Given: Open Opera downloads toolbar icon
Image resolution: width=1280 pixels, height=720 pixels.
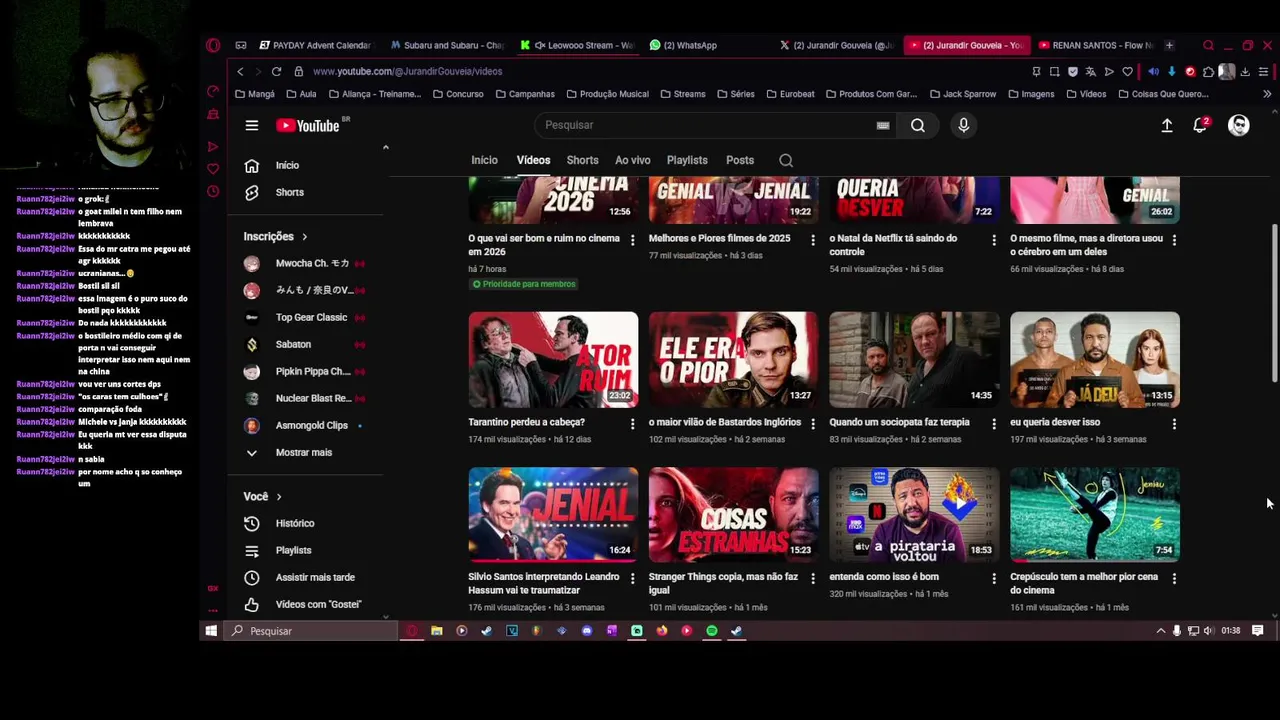Looking at the screenshot, I should pyautogui.click(x=1244, y=71).
